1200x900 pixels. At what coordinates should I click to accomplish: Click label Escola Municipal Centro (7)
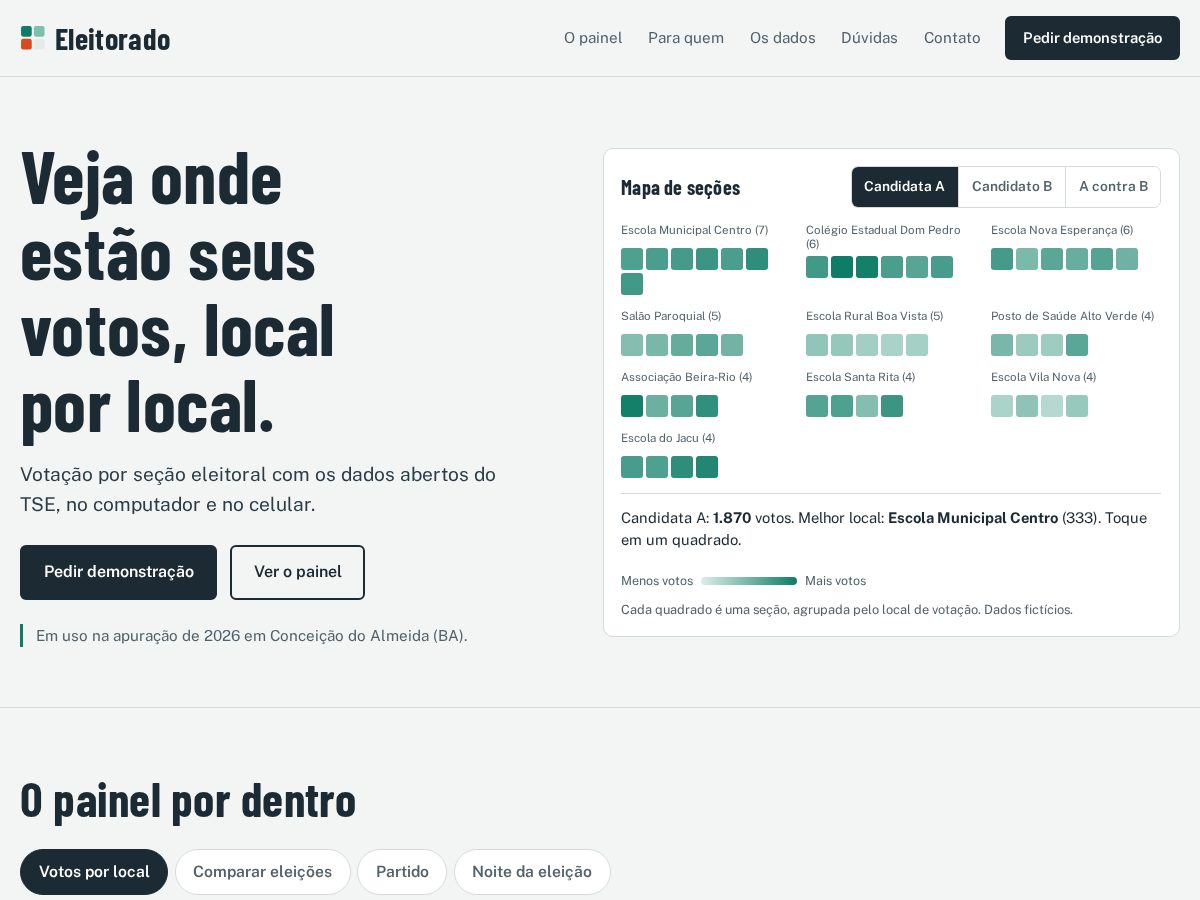pyautogui.click(x=694, y=230)
